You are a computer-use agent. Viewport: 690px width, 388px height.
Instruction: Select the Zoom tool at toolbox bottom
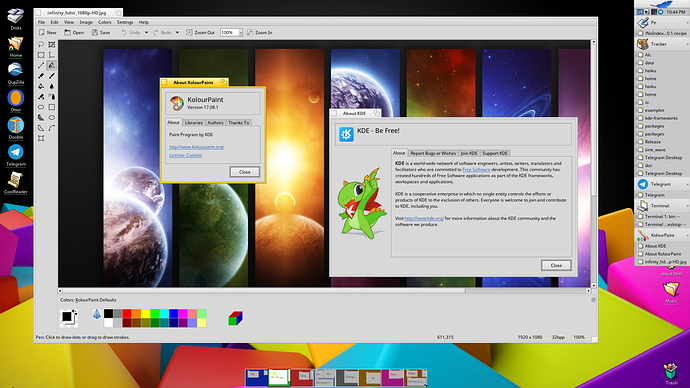[41, 139]
